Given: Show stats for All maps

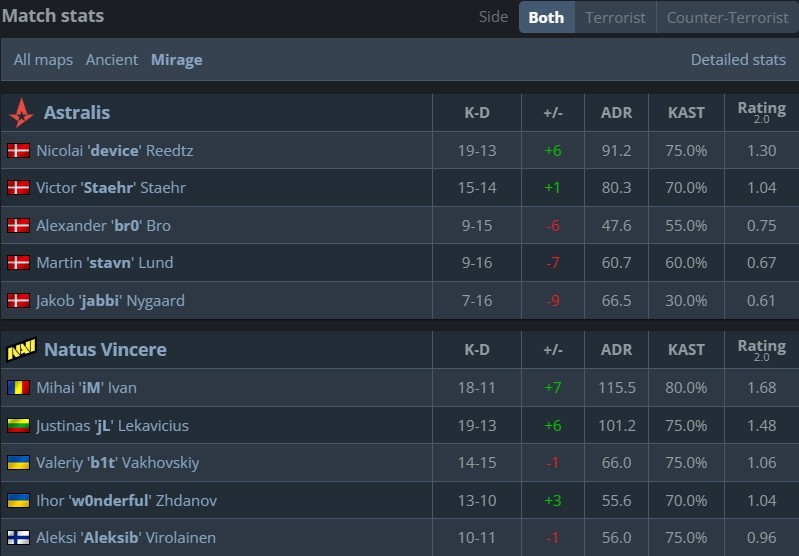Looking at the screenshot, I should pos(43,60).
